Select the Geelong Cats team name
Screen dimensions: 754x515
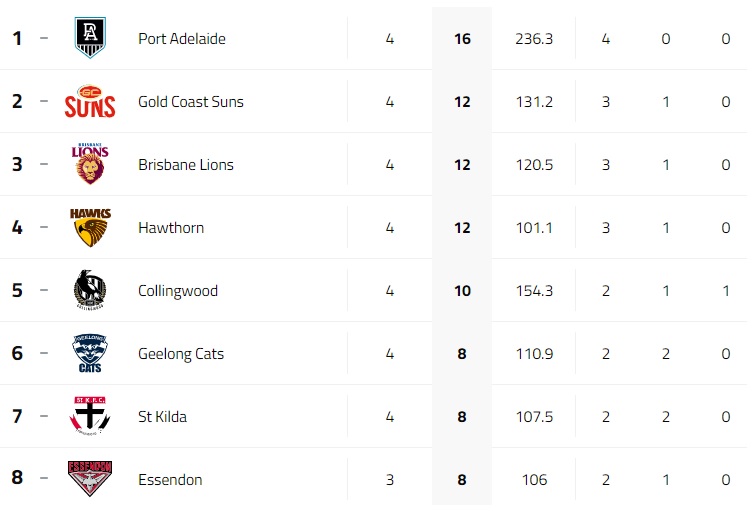coord(181,354)
